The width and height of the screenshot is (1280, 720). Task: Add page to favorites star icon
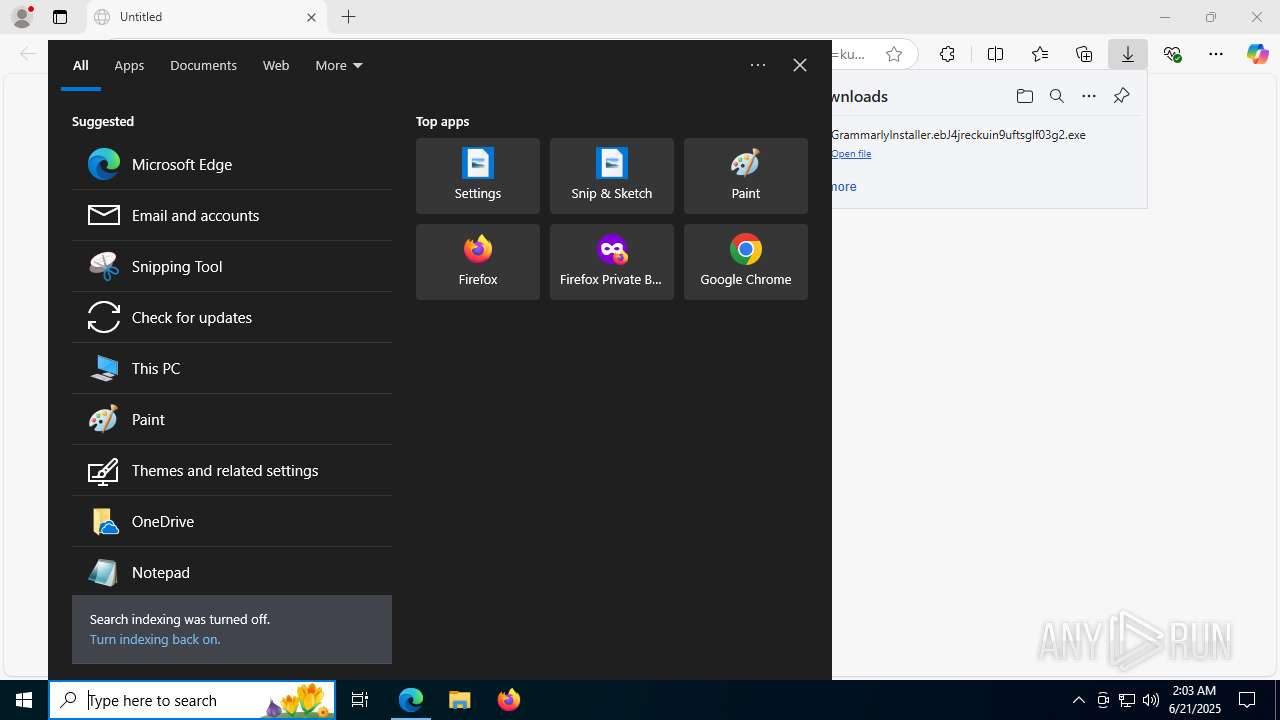point(894,54)
